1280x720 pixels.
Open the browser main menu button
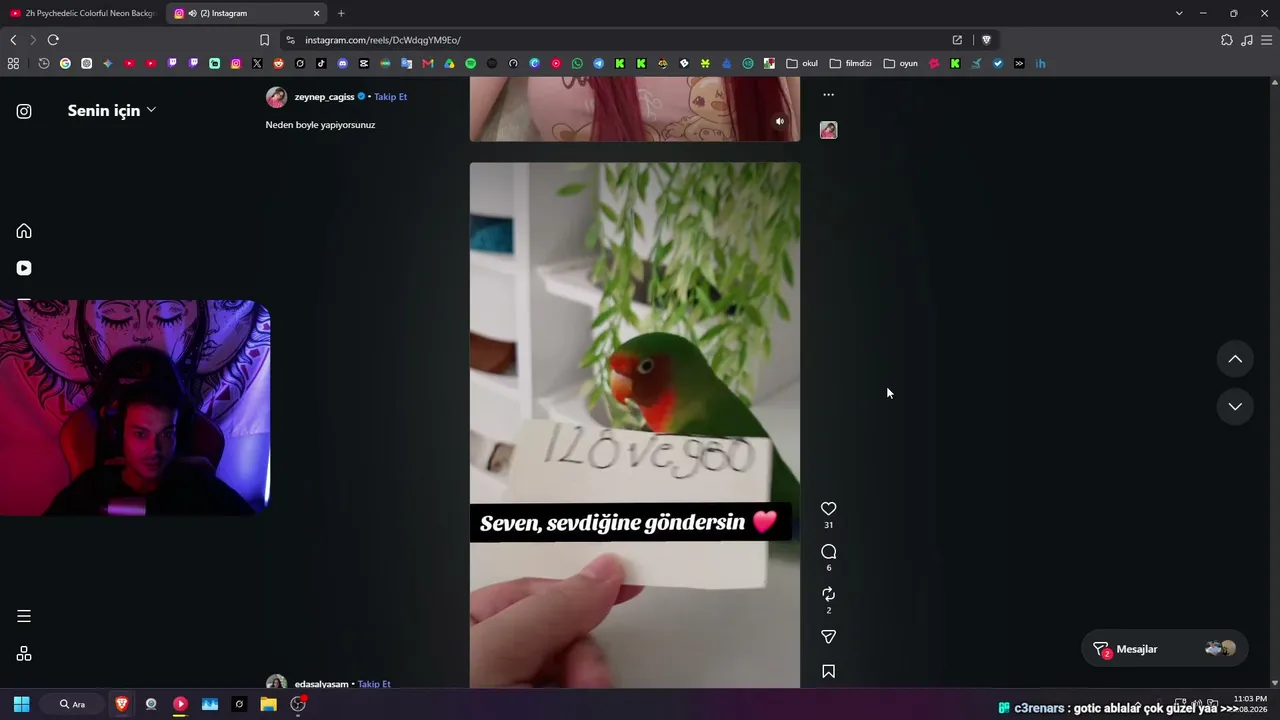pos(1267,40)
